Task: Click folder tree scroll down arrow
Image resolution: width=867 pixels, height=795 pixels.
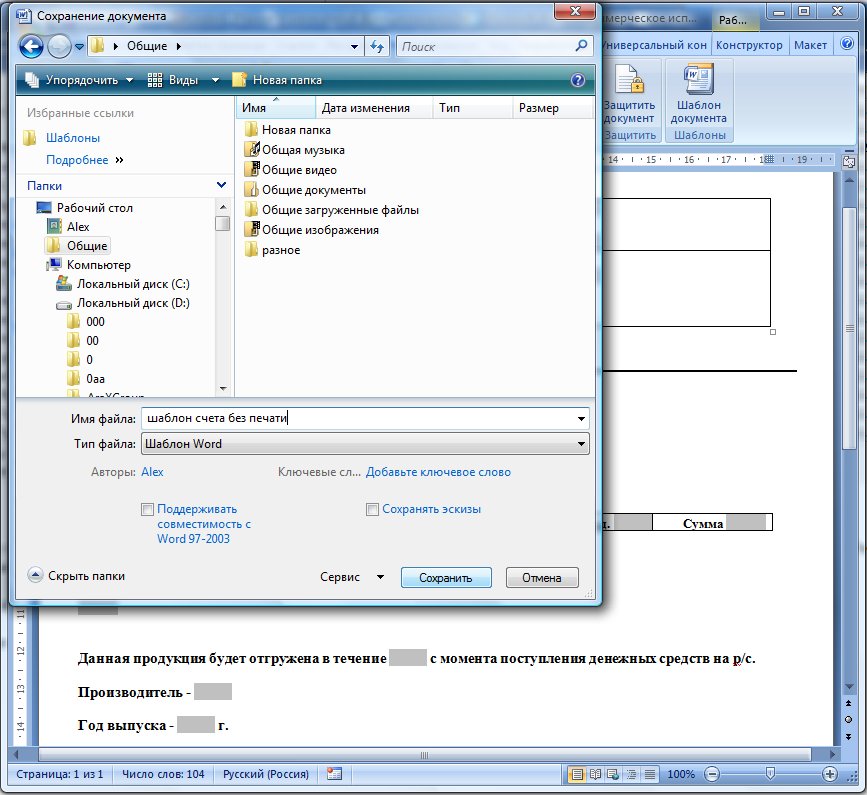Action: [x=223, y=389]
